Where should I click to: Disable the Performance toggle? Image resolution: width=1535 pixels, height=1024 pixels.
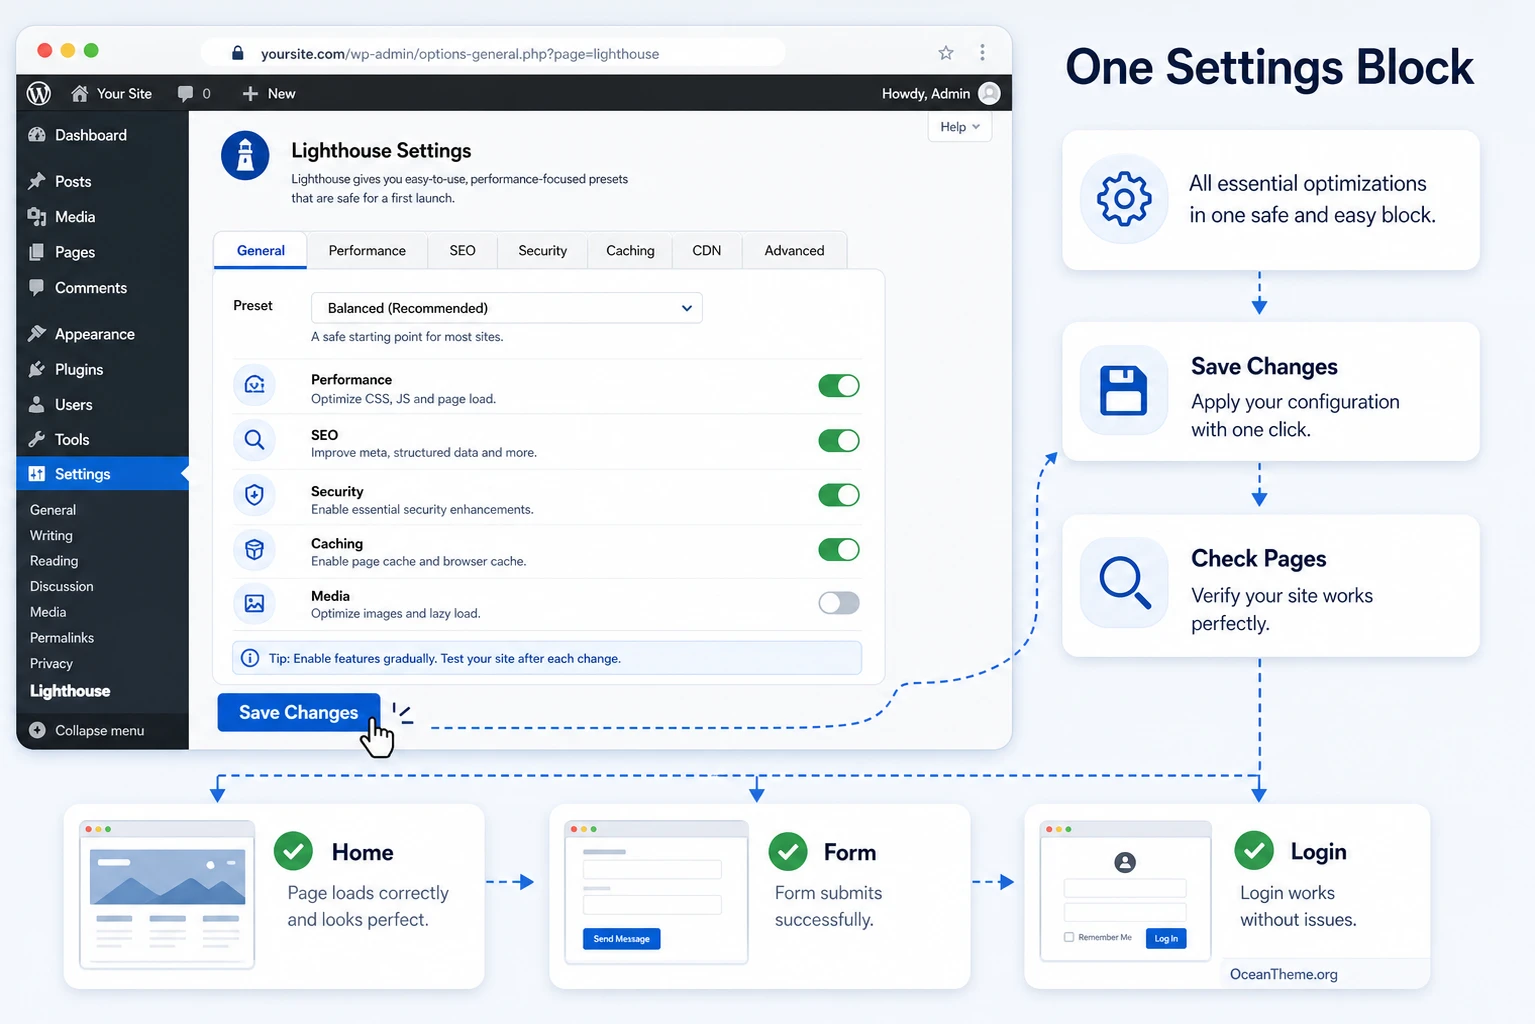pos(839,386)
